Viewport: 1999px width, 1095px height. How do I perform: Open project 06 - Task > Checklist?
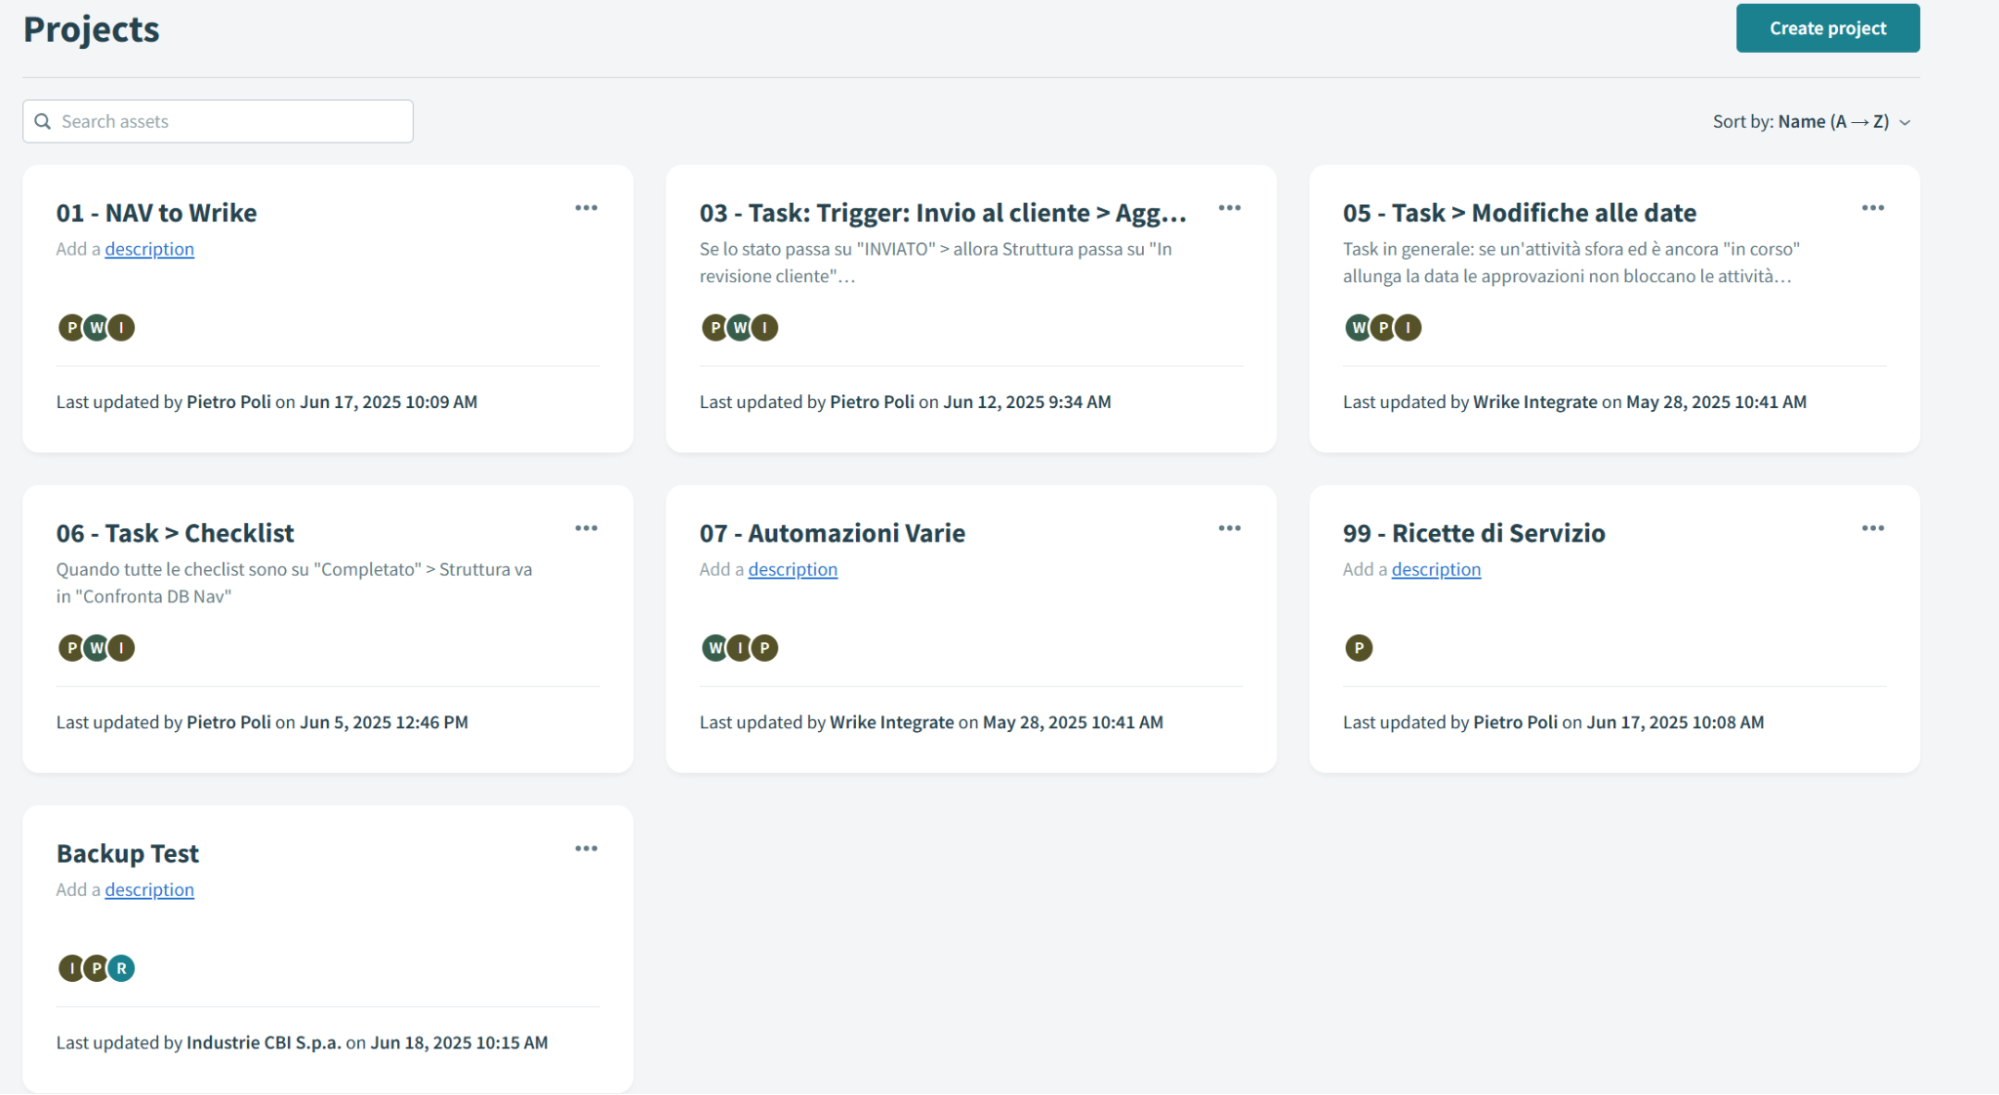tap(175, 533)
